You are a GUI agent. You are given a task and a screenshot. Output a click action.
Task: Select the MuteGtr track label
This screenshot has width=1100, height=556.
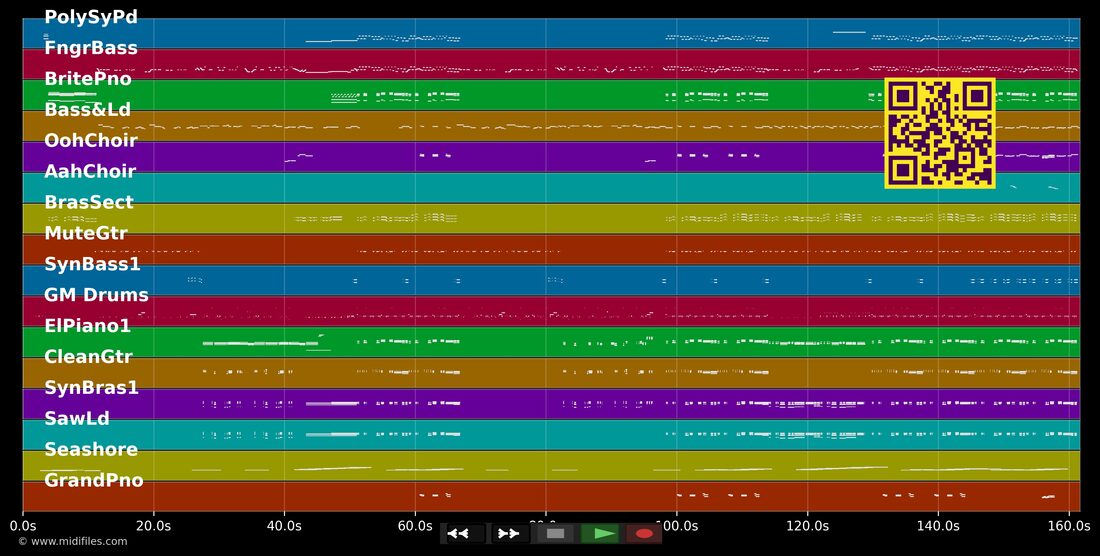coord(86,233)
